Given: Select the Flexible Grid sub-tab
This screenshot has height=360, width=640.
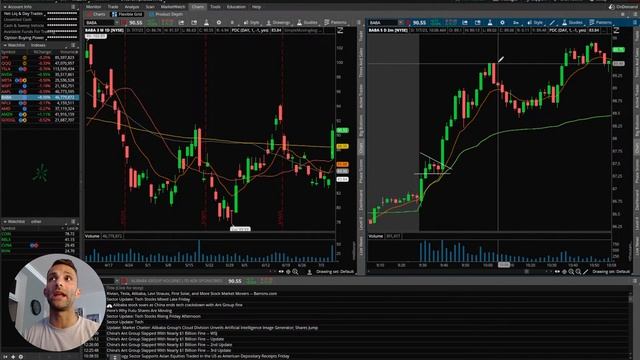Looking at the screenshot, I should coord(127,14).
